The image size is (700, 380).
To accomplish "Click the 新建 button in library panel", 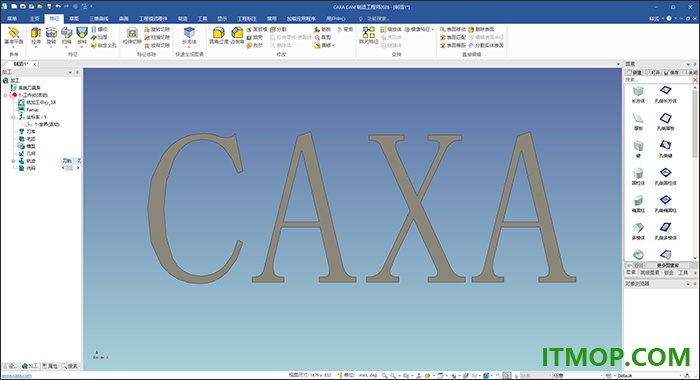I will pos(634,72).
